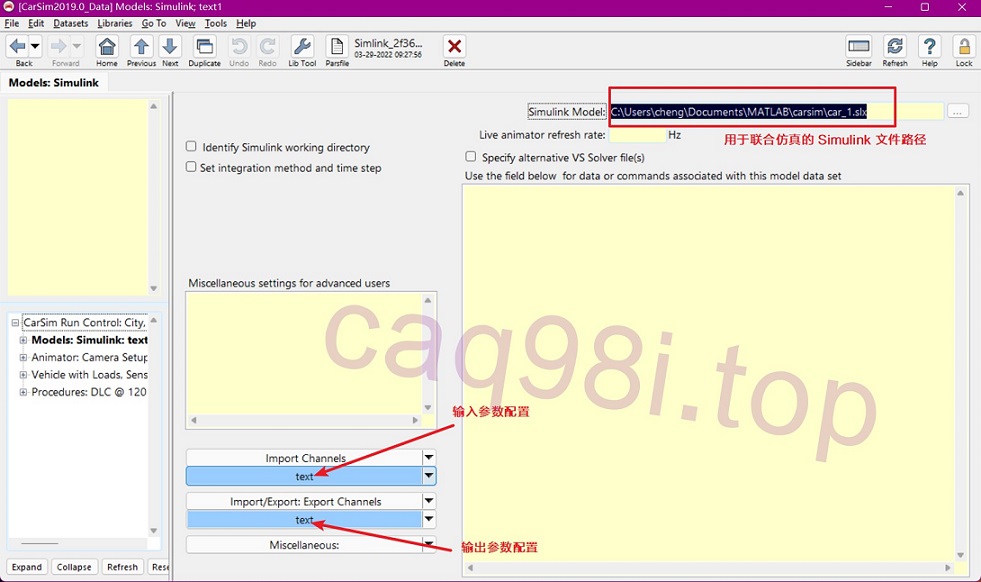Enable Set integration method and time step

[191, 166]
